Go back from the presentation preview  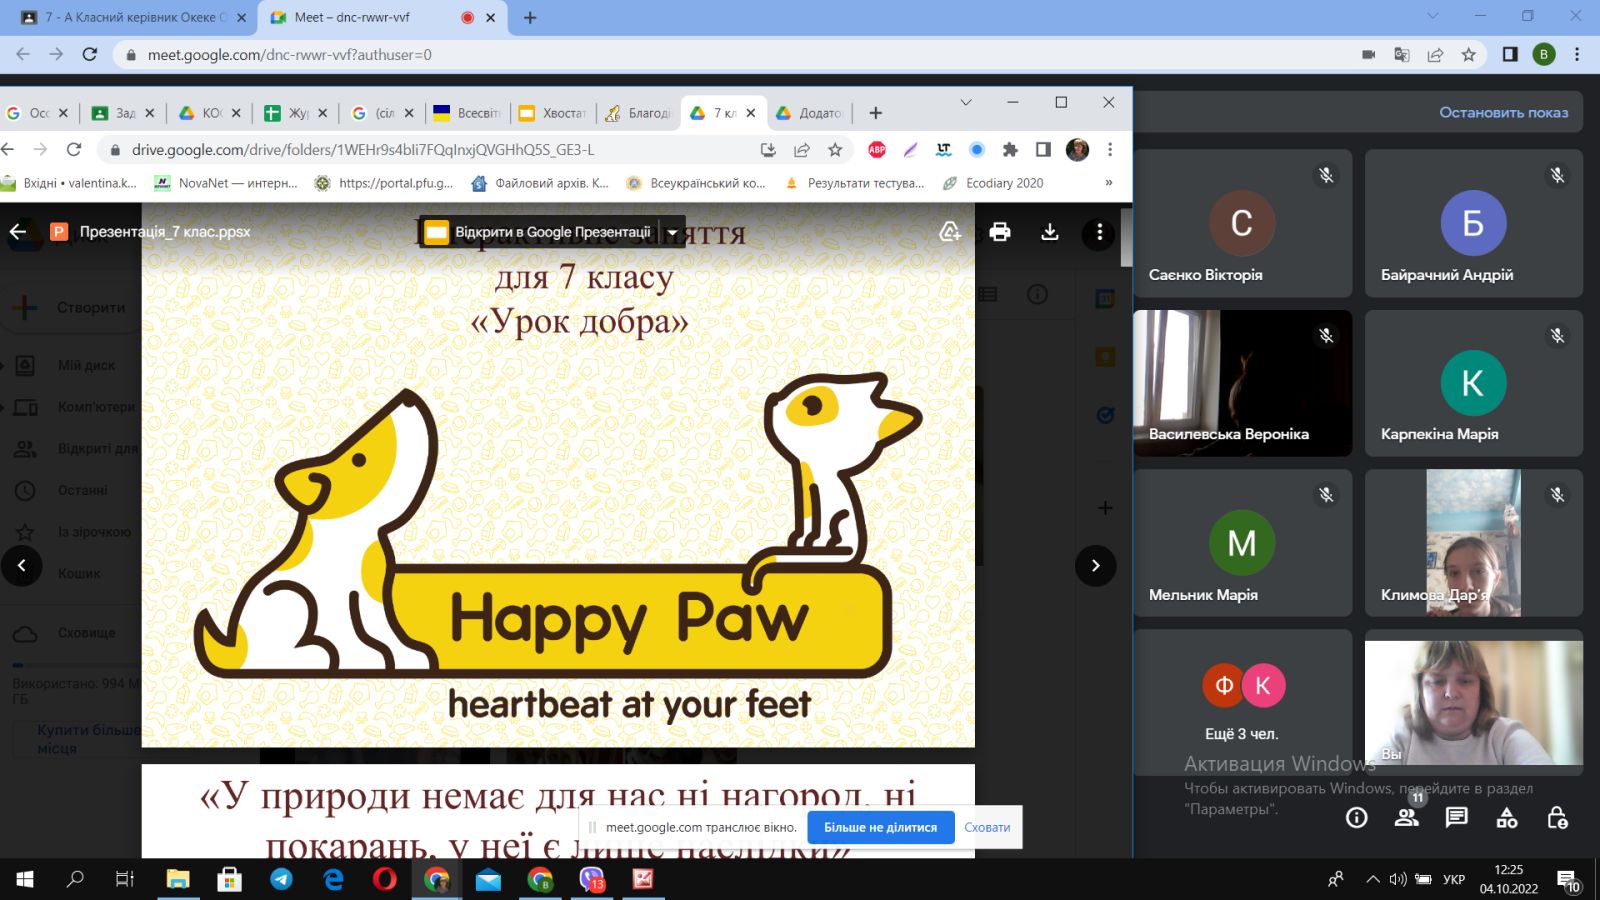point(18,232)
